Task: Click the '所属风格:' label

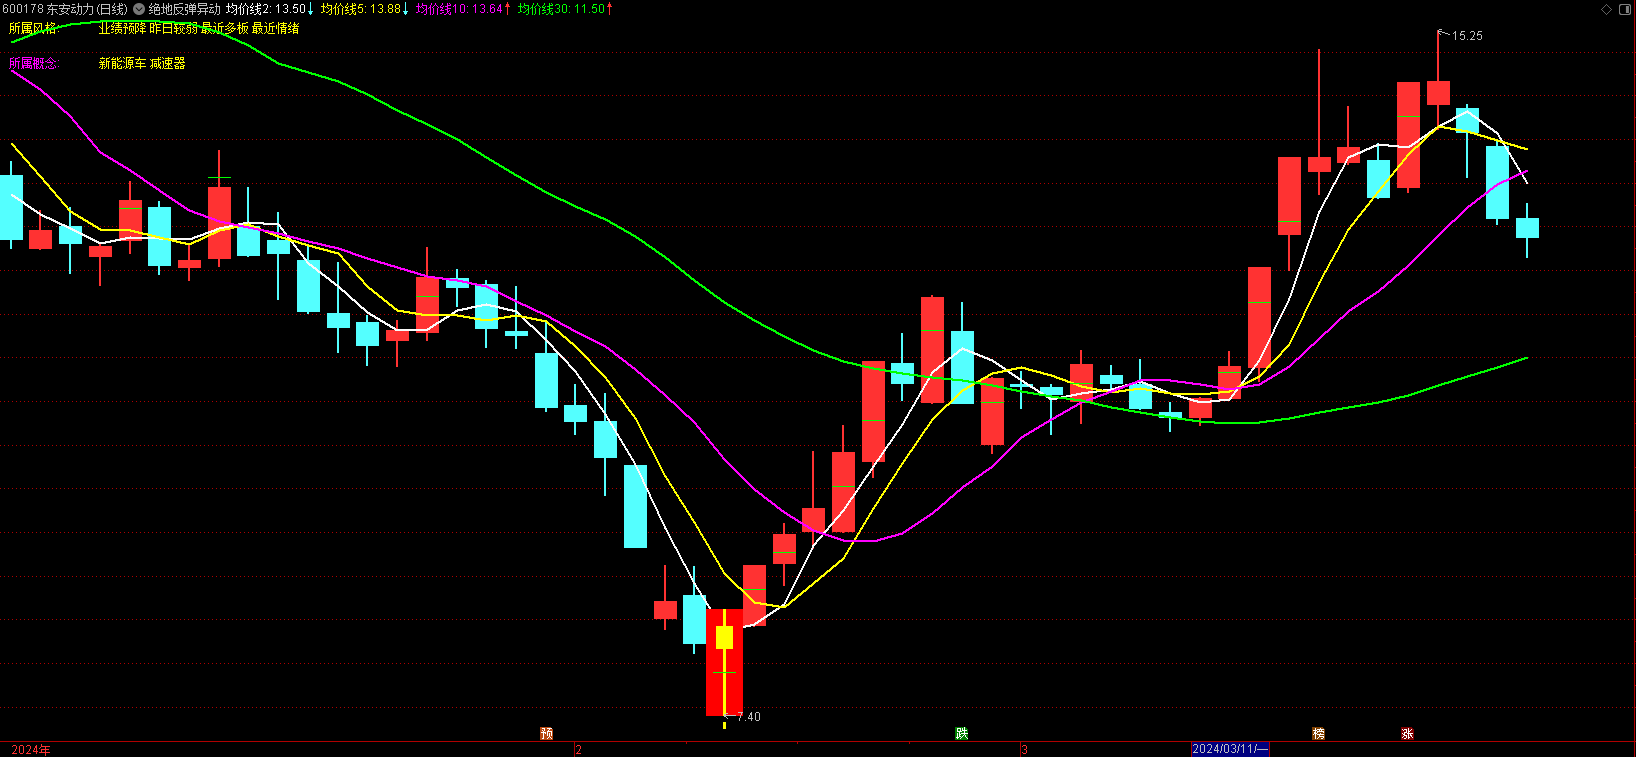Action: point(34,28)
